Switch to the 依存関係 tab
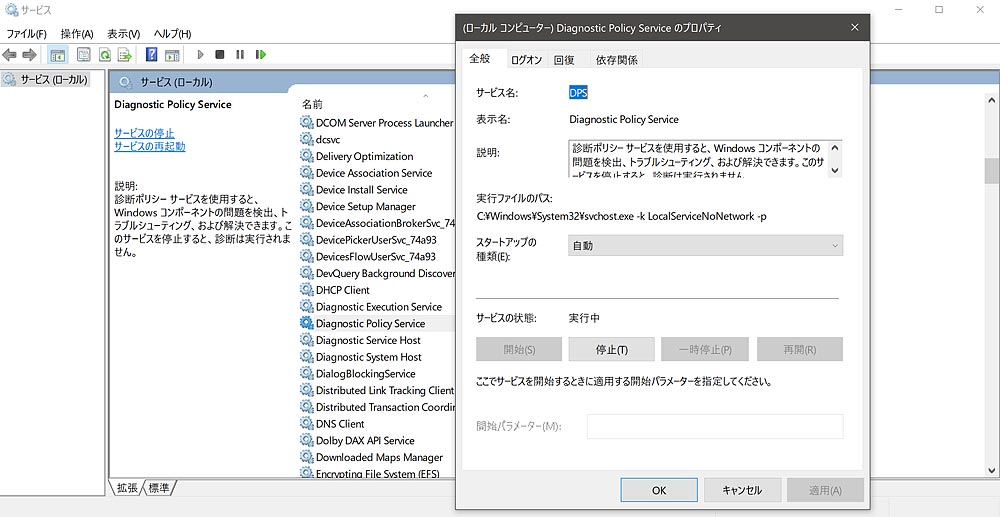 tap(616, 60)
